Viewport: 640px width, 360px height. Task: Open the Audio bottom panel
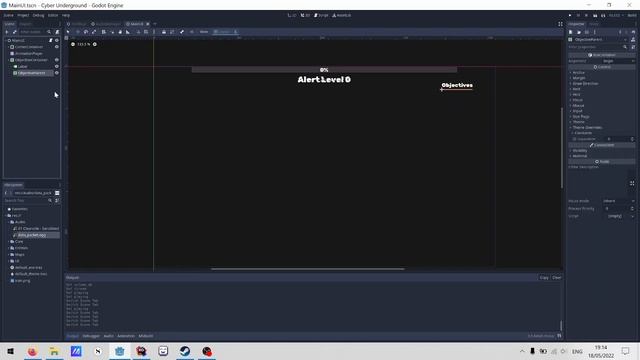[109, 336]
